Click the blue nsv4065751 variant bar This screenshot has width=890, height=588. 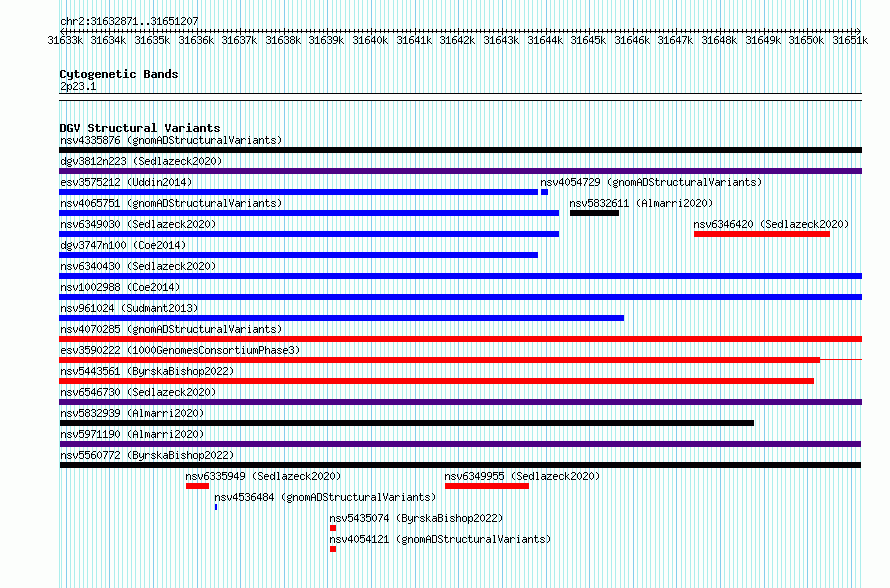(309, 213)
